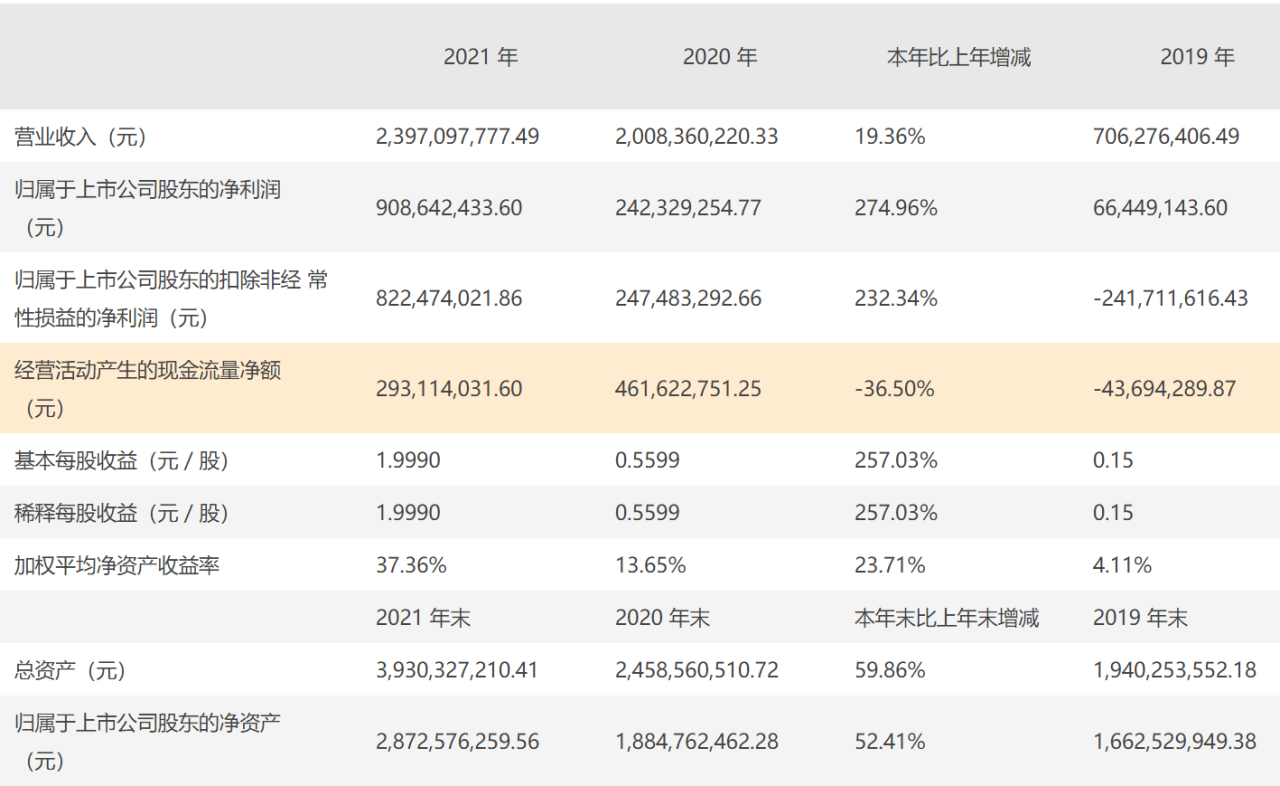Select the 19.36% revenue growth cell
This screenshot has width=1280, height=786.
890,136
